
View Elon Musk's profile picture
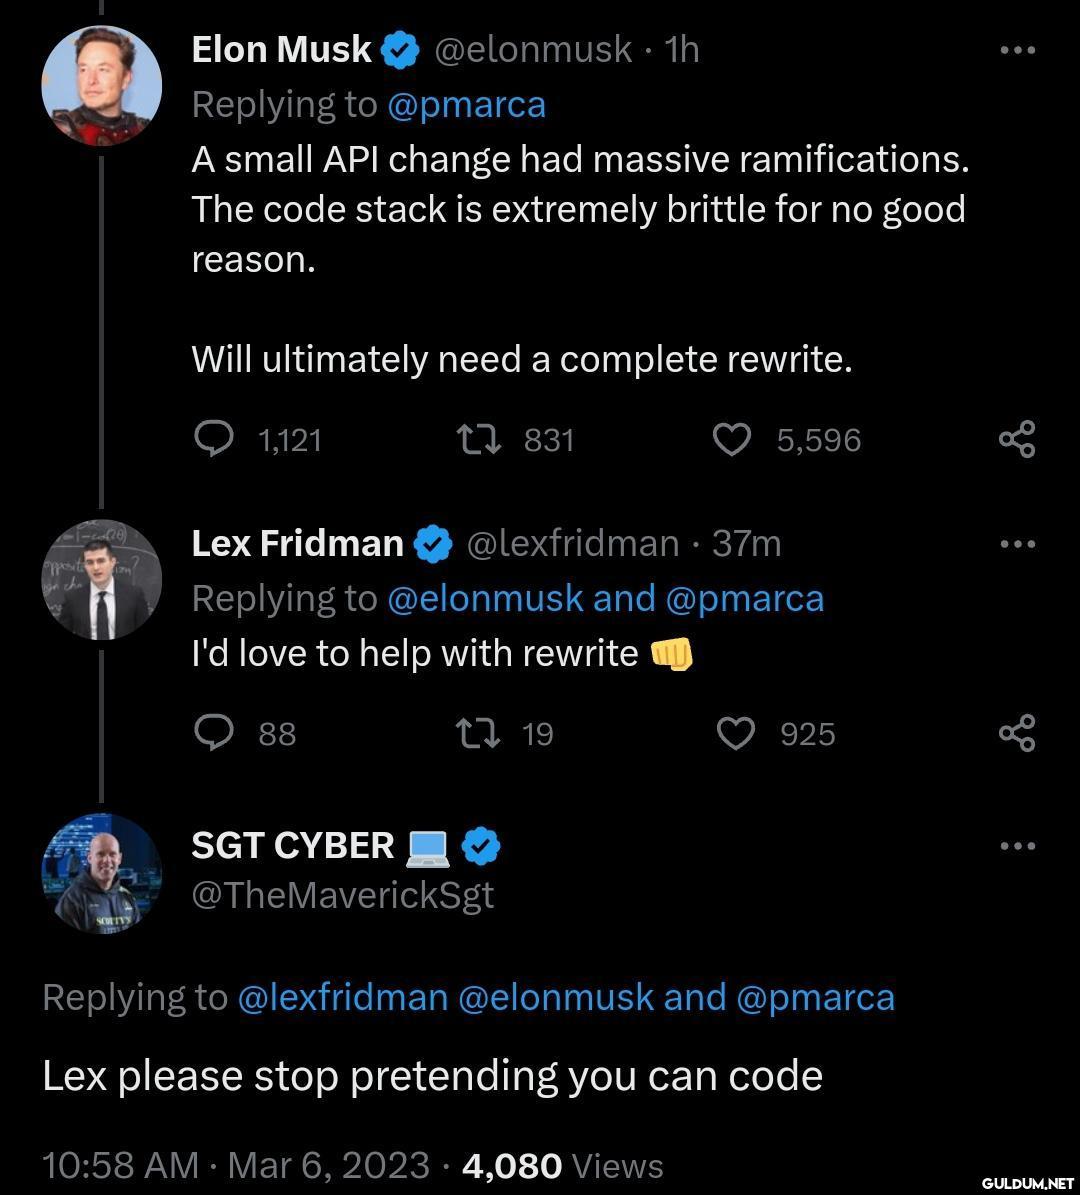click(101, 85)
